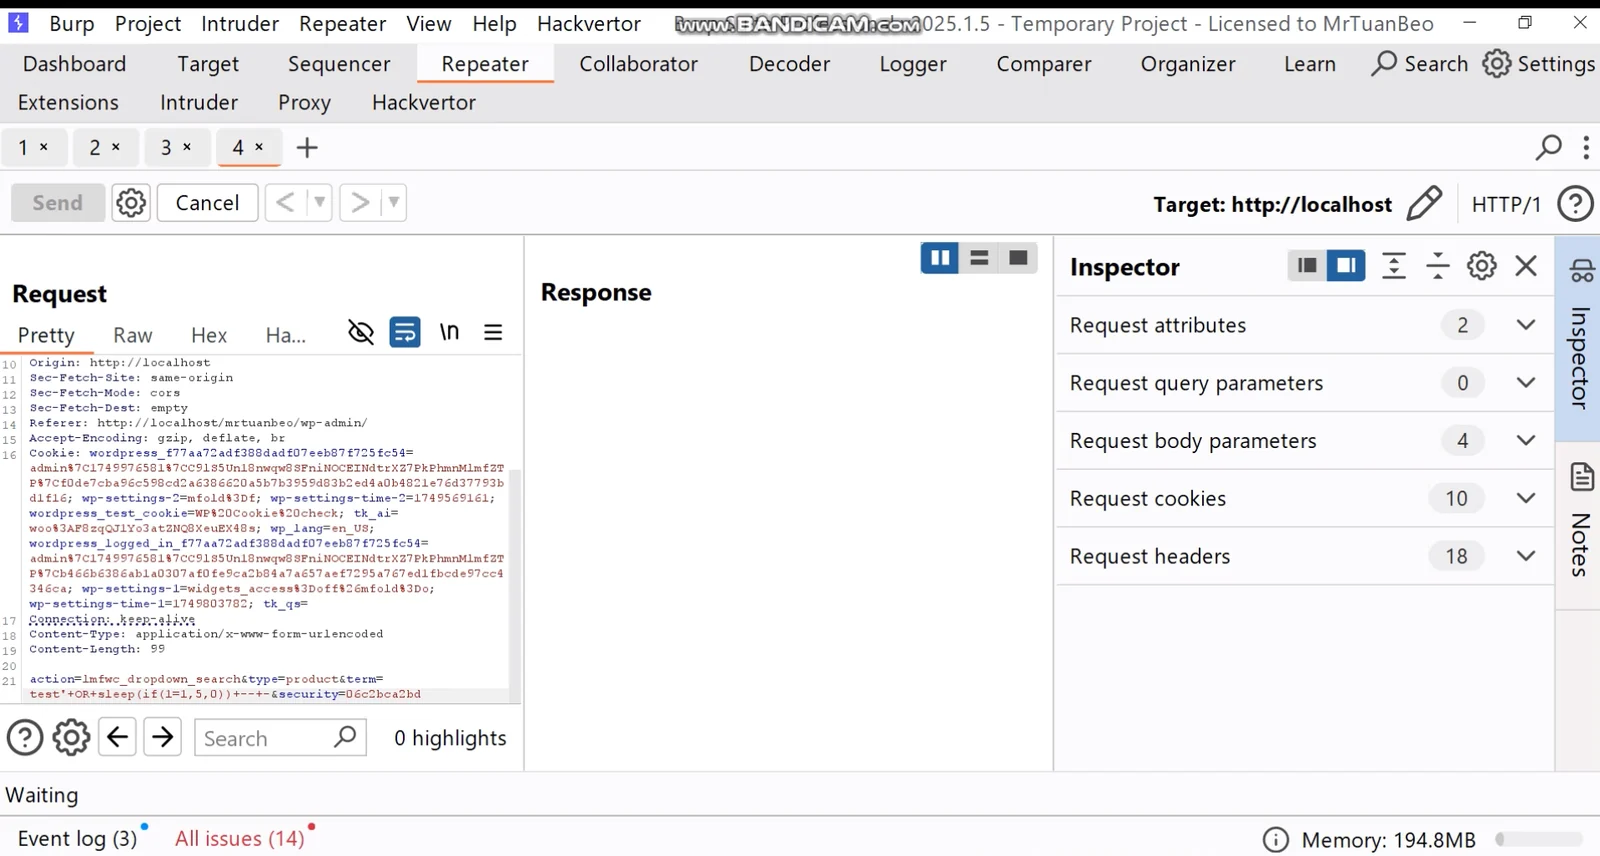Click the magnifier in Request search box
Screen dimensions: 1600x856
(x=345, y=738)
